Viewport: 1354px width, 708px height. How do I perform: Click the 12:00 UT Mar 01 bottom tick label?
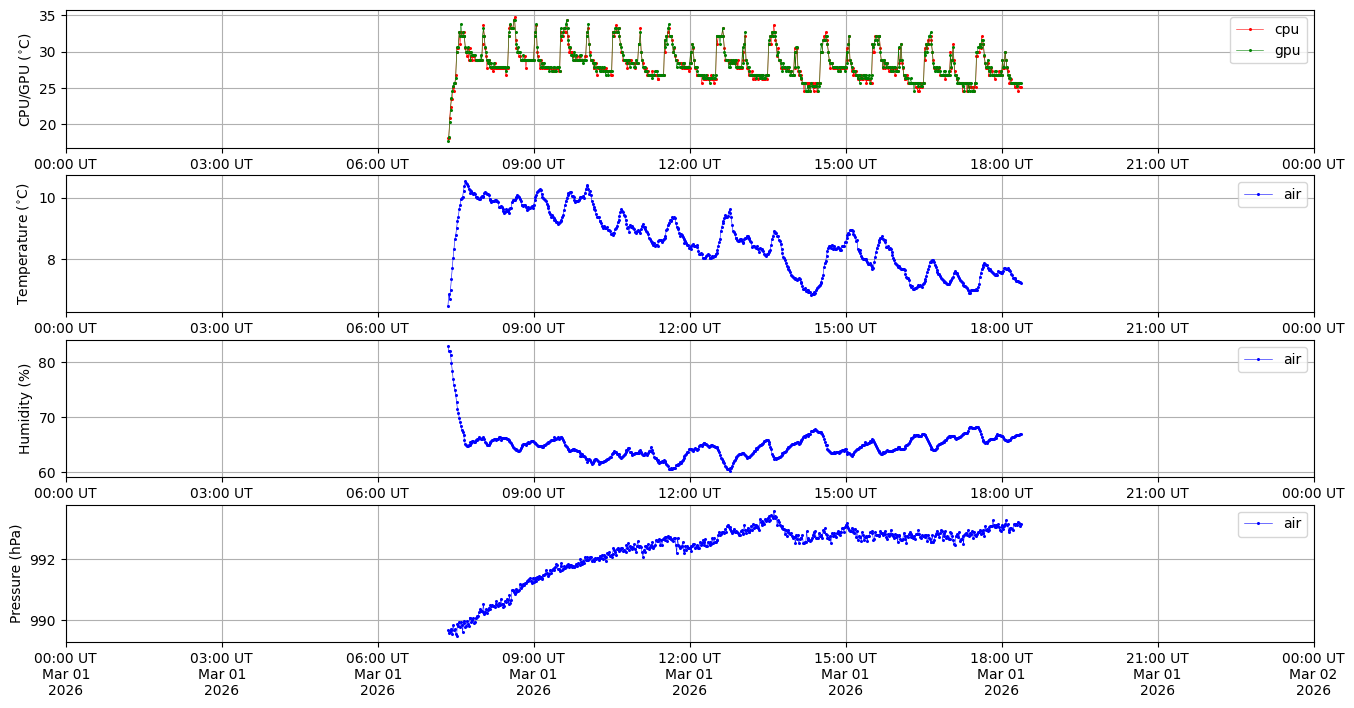[689, 674]
